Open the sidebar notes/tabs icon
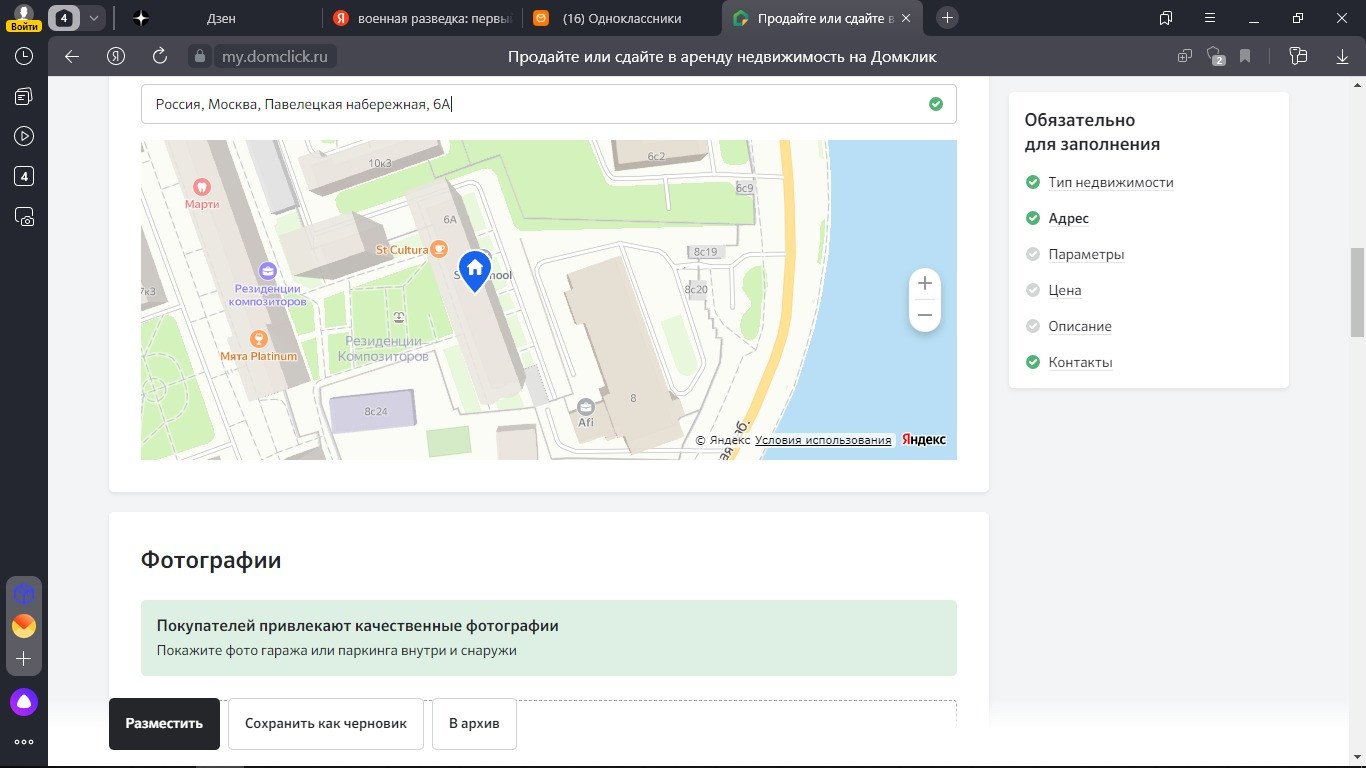This screenshot has width=1366, height=768. [24, 97]
